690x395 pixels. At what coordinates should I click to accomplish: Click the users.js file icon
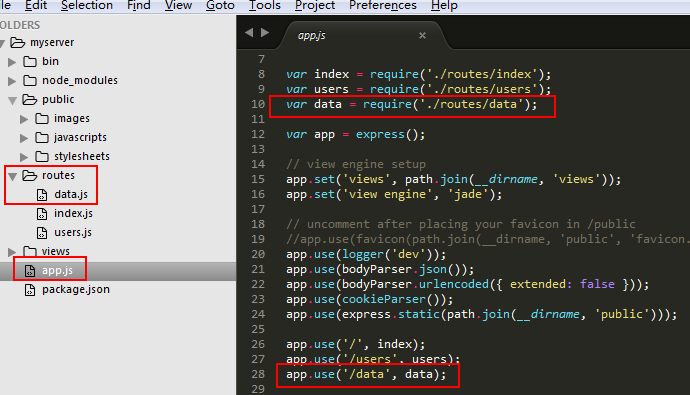[42, 233]
